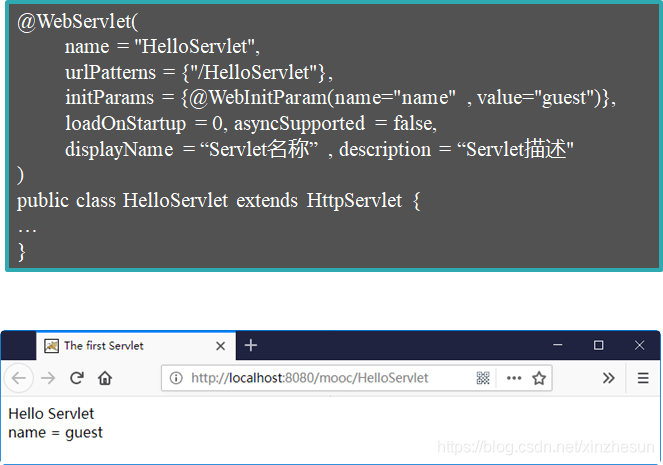Click the displayName = “Servlet名称” code line

pos(319,149)
